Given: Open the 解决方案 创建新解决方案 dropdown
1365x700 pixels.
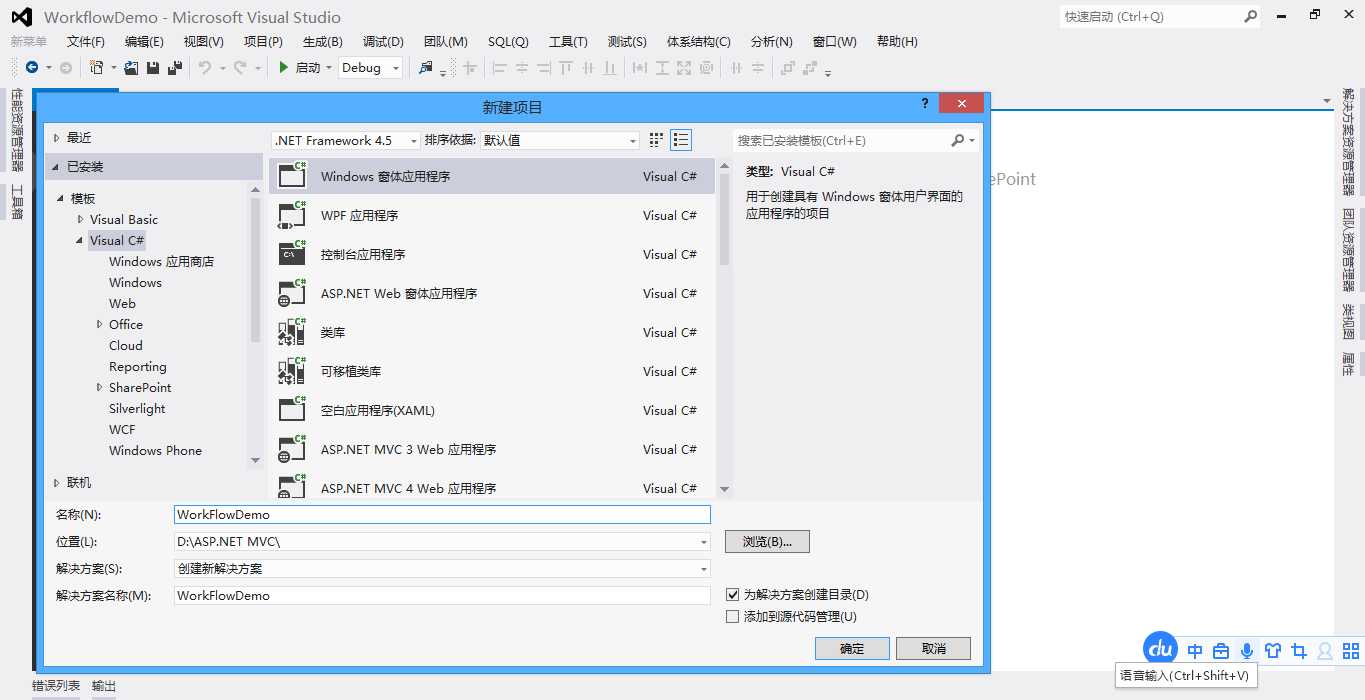Looking at the screenshot, I should point(442,568).
